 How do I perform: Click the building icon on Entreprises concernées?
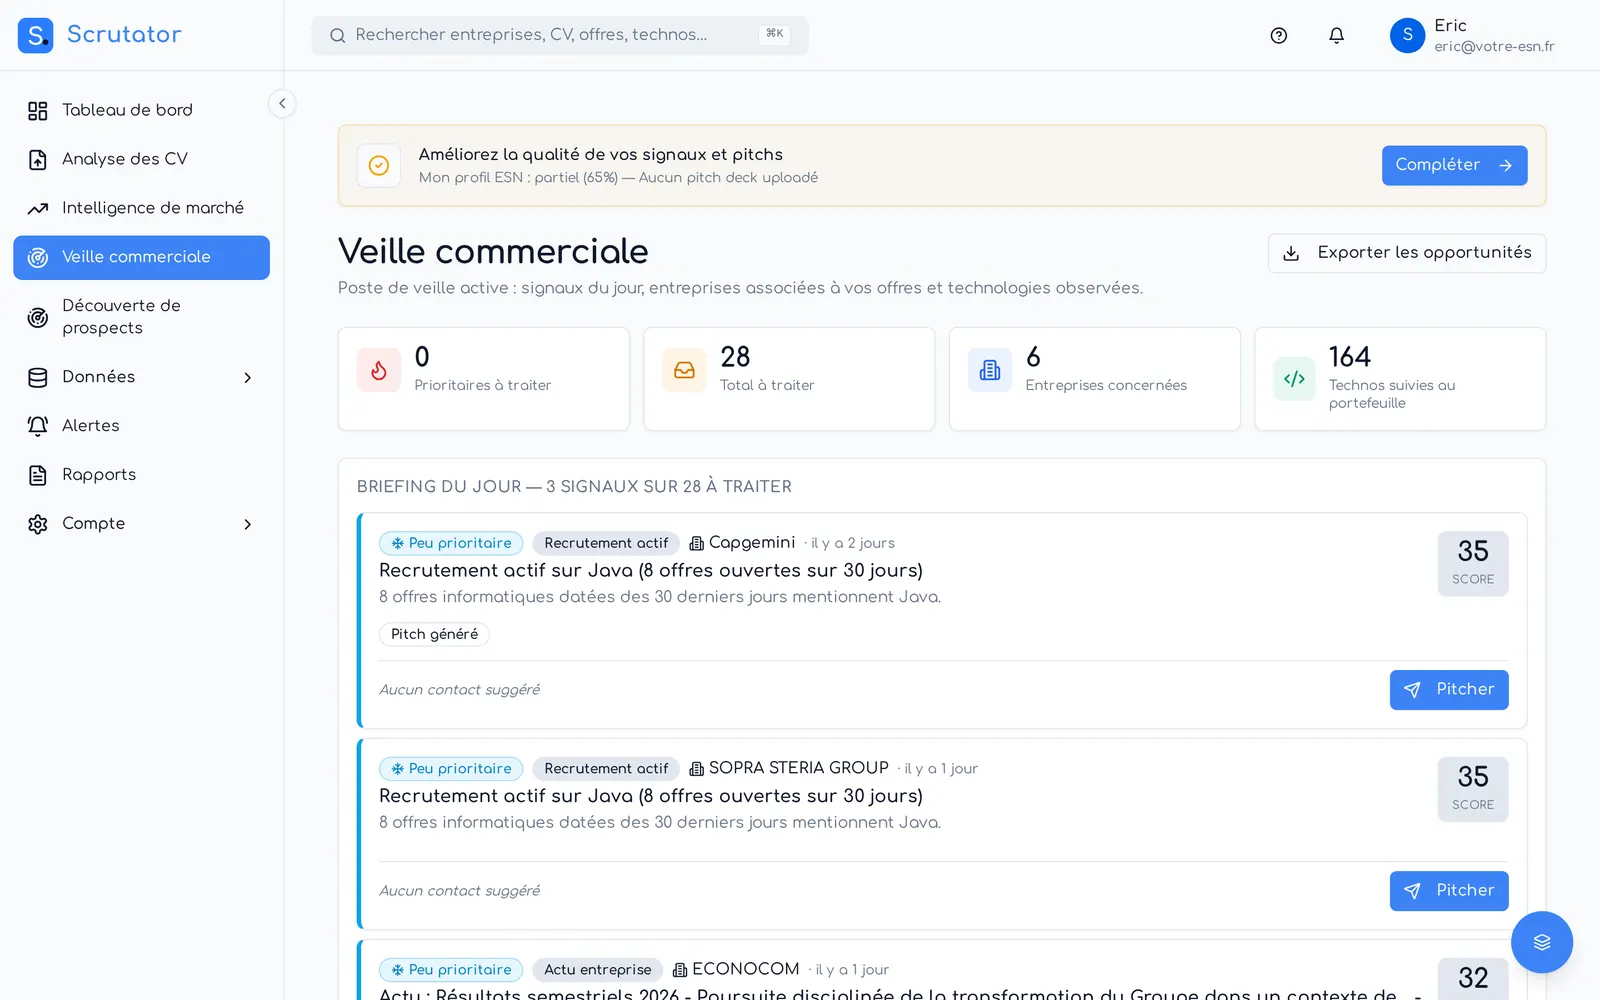point(990,371)
